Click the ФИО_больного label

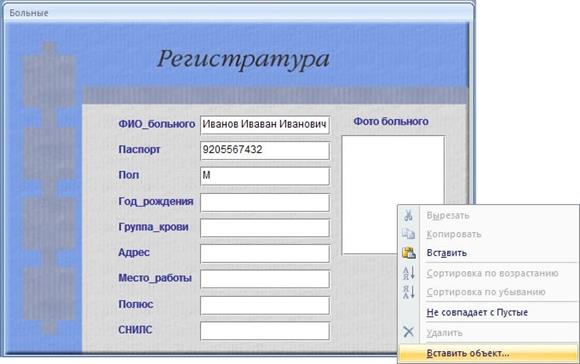pos(156,124)
